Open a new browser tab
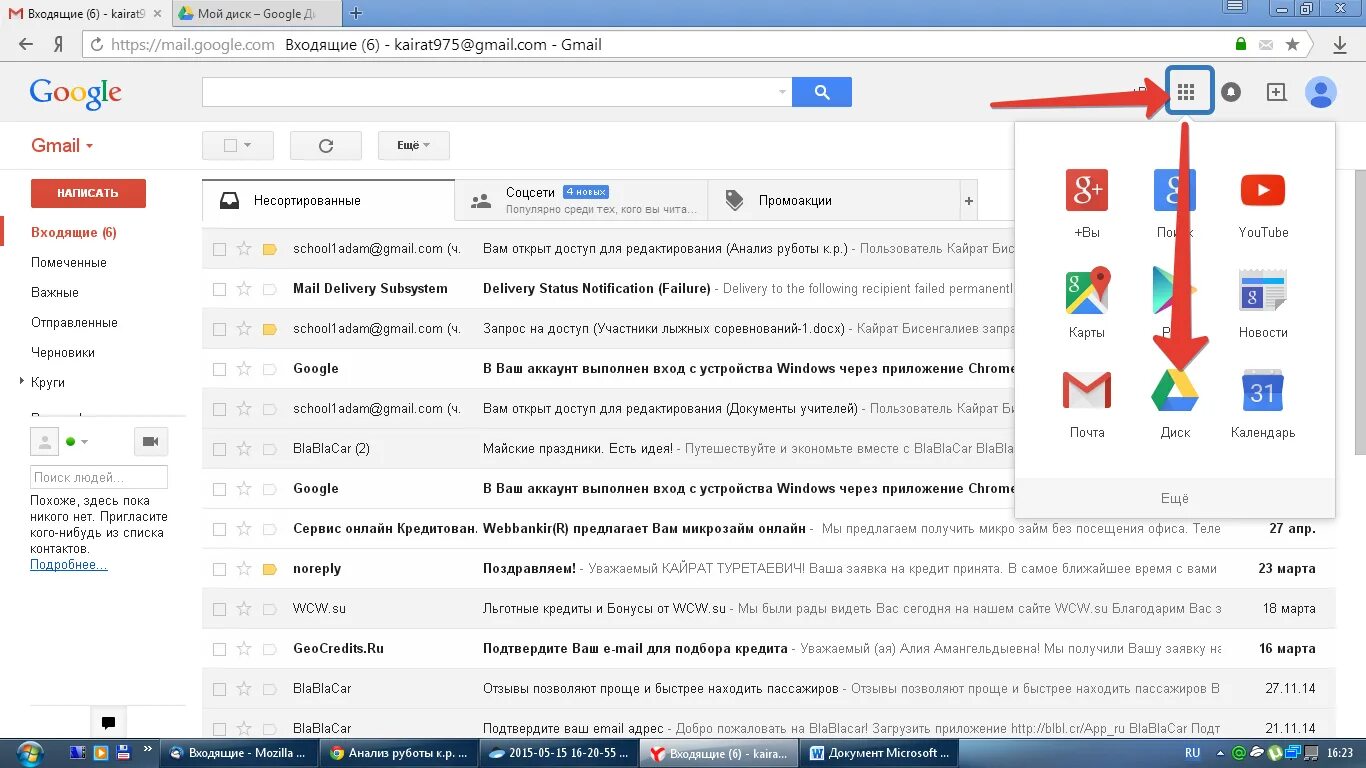The image size is (1366, 768). 355,13
